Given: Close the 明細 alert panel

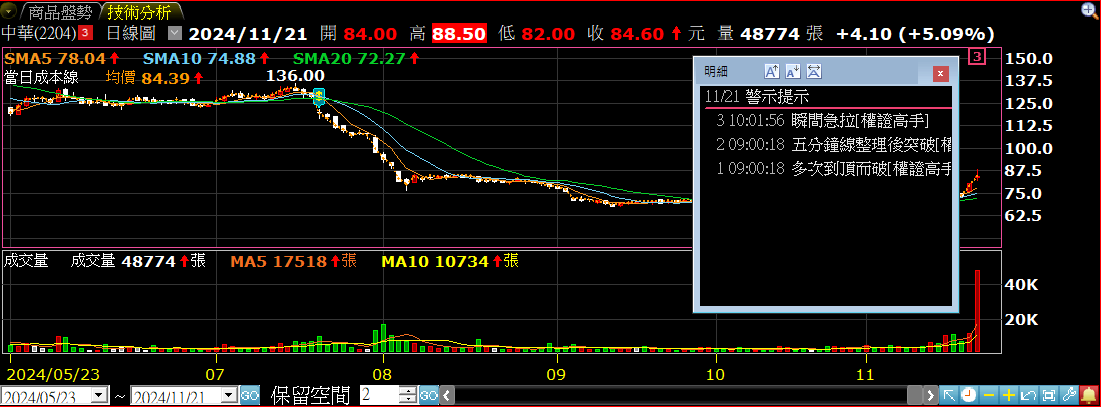Looking at the screenshot, I should click(939, 72).
